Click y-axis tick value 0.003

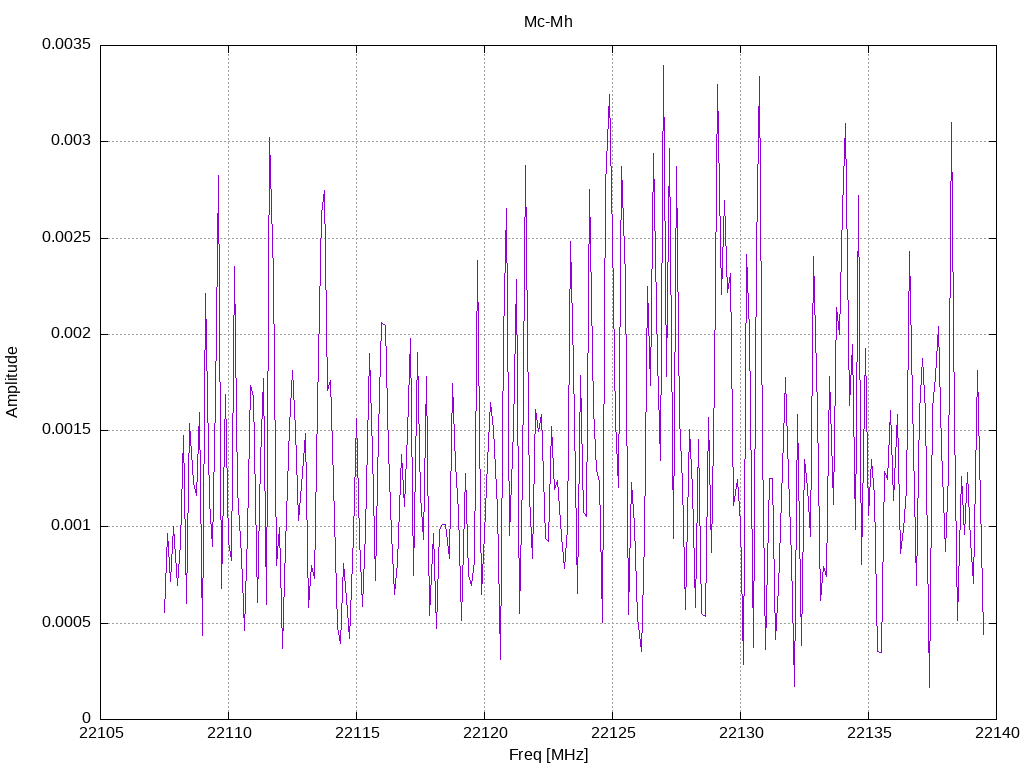[71, 141]
